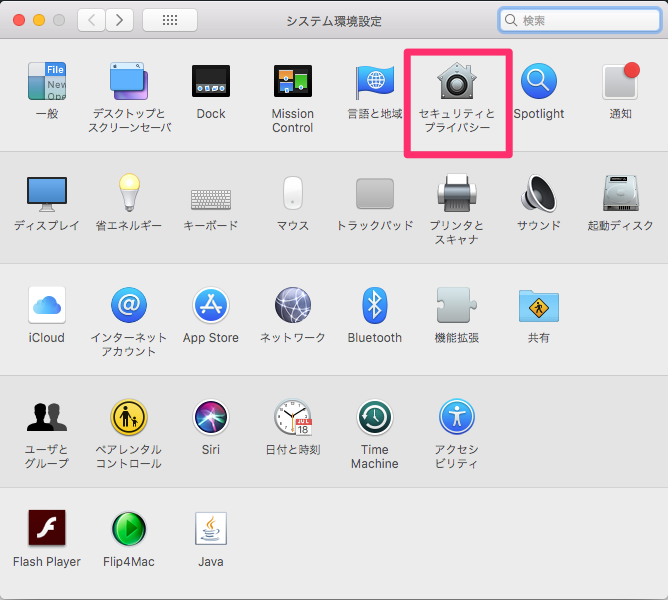Open セキュリティとプライバシー house icon
The image size is (668, 600).
[457, 81]
